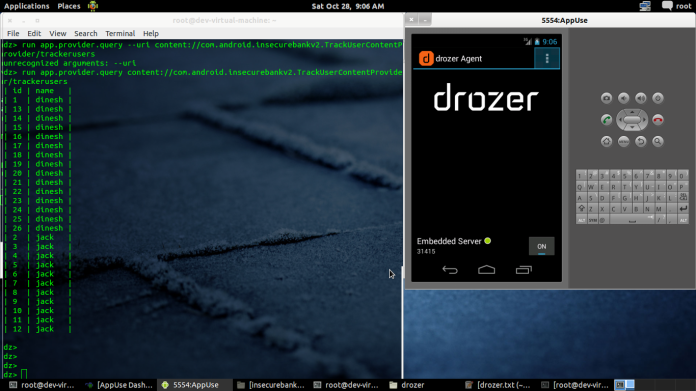The width and height of the screenshot is (696, 391).
Task: Click the D-pad down arrow
Action: [x=632, y=128]
